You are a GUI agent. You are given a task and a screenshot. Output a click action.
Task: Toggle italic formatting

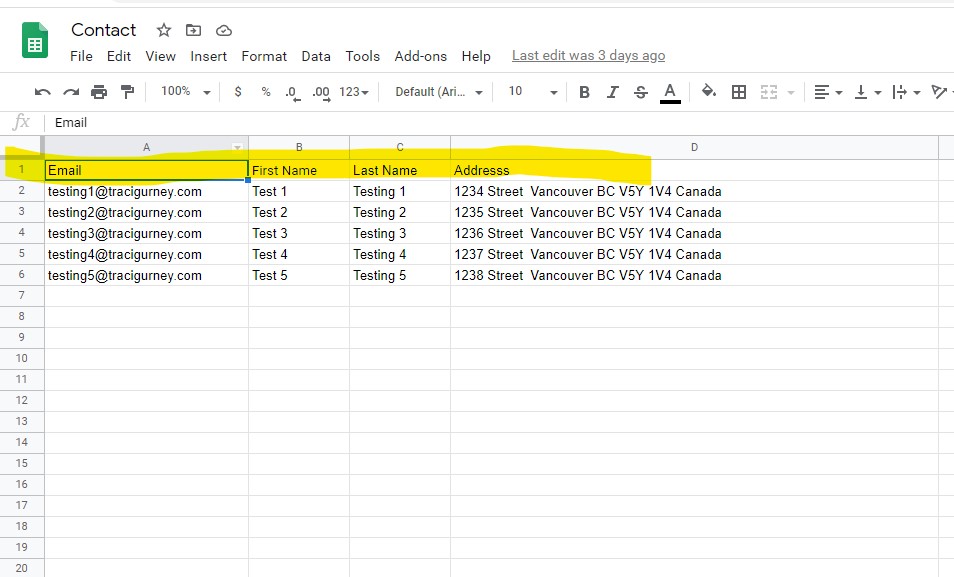coord(612,91)
